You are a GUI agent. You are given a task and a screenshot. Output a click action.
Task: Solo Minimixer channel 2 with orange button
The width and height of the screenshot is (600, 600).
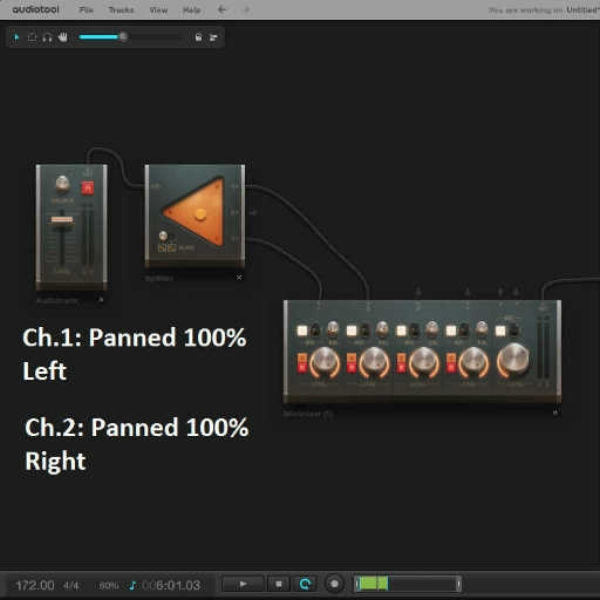352,358
